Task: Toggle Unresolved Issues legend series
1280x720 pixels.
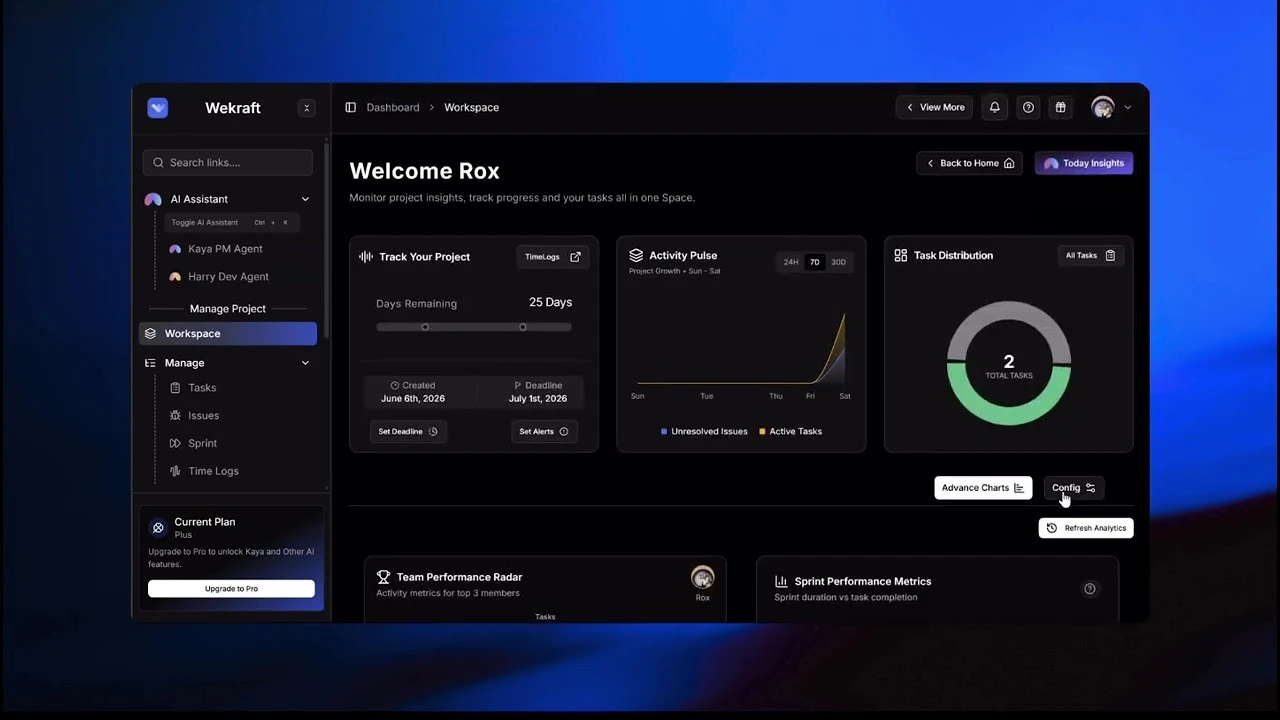Action: tap(704, 432)
